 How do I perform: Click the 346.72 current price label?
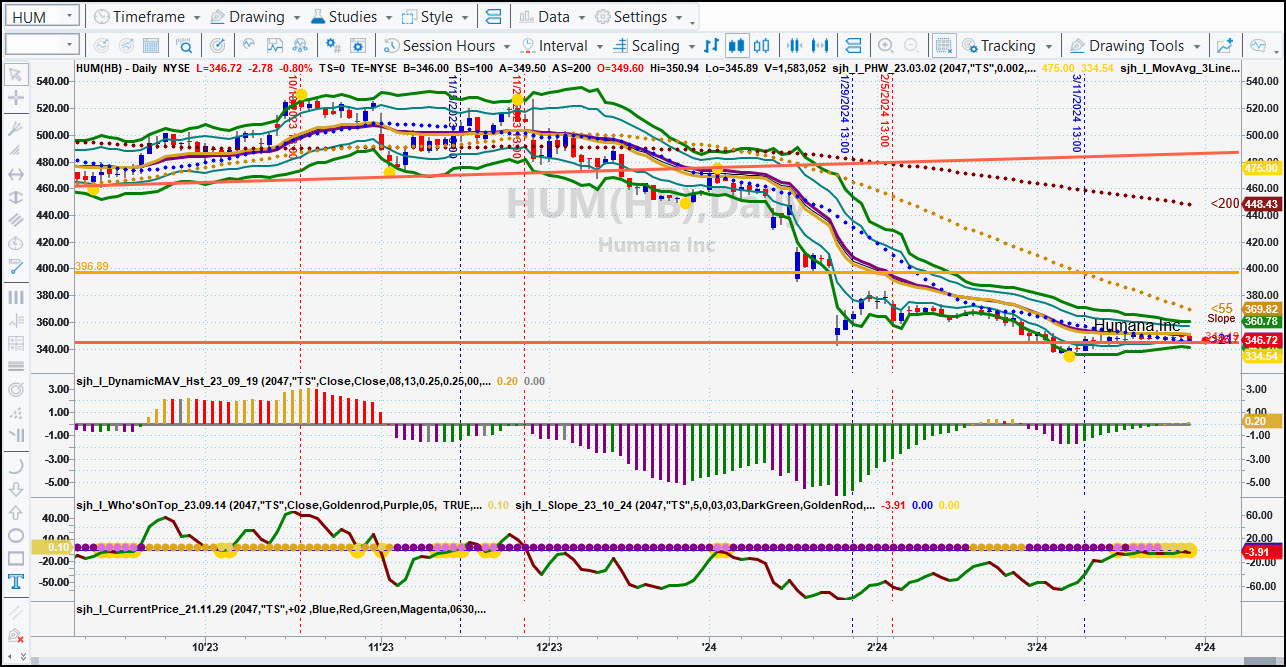tap(1261, 341)
